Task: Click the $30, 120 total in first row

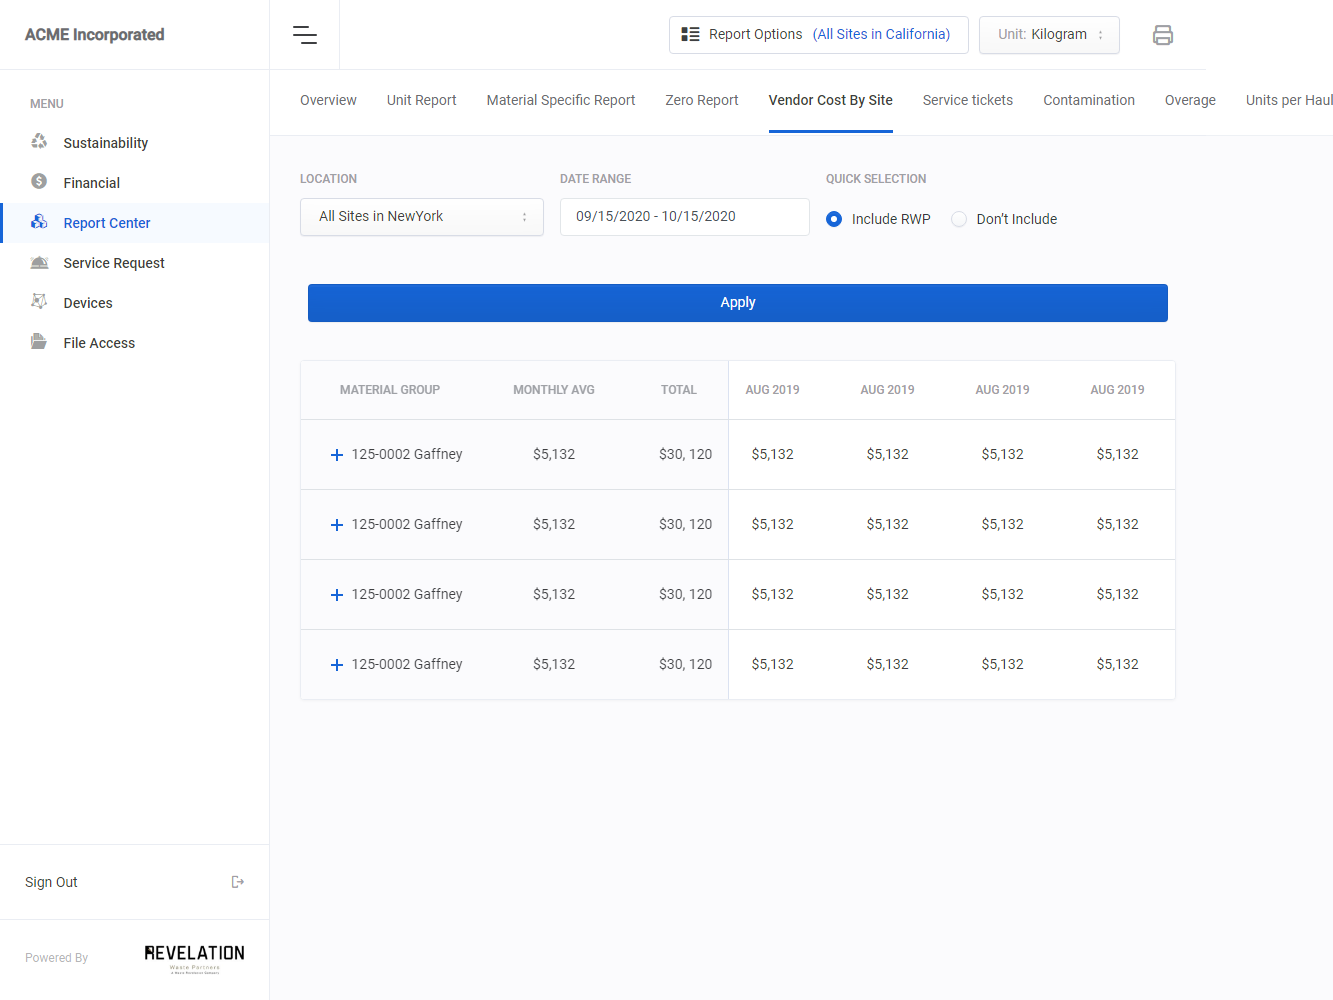Action: pos(685,454)
